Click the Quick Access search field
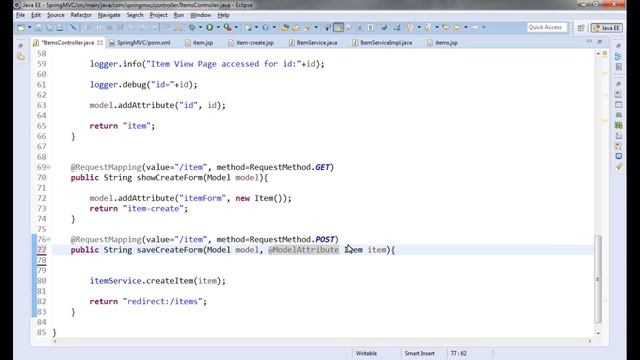640x360 pixels. 547,27
